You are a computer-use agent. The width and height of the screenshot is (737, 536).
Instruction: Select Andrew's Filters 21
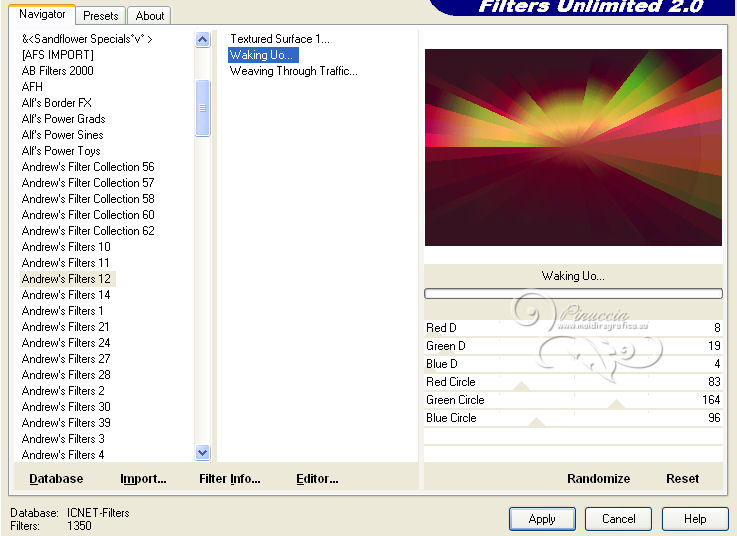[x=65, y=327]
